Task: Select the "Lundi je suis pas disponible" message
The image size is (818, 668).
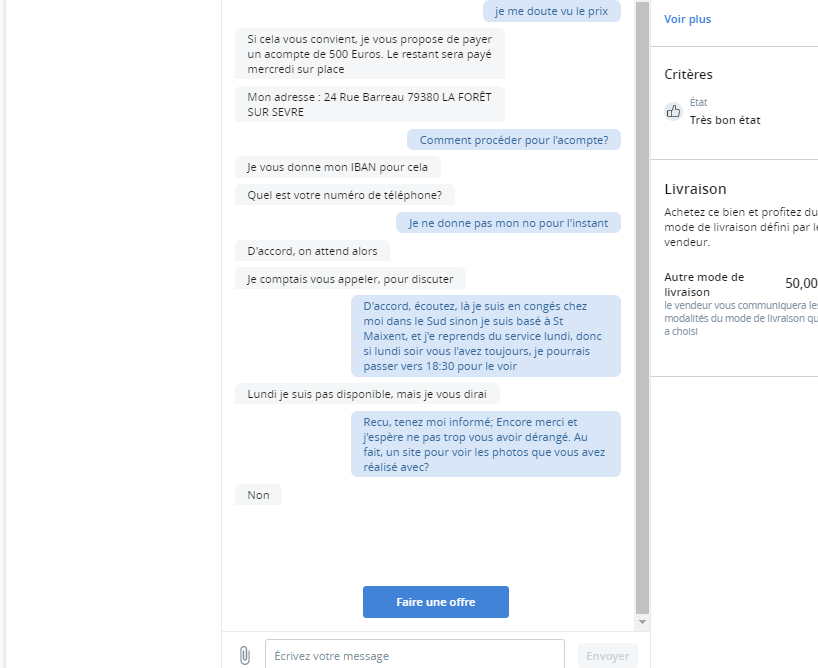Action: 367,394
